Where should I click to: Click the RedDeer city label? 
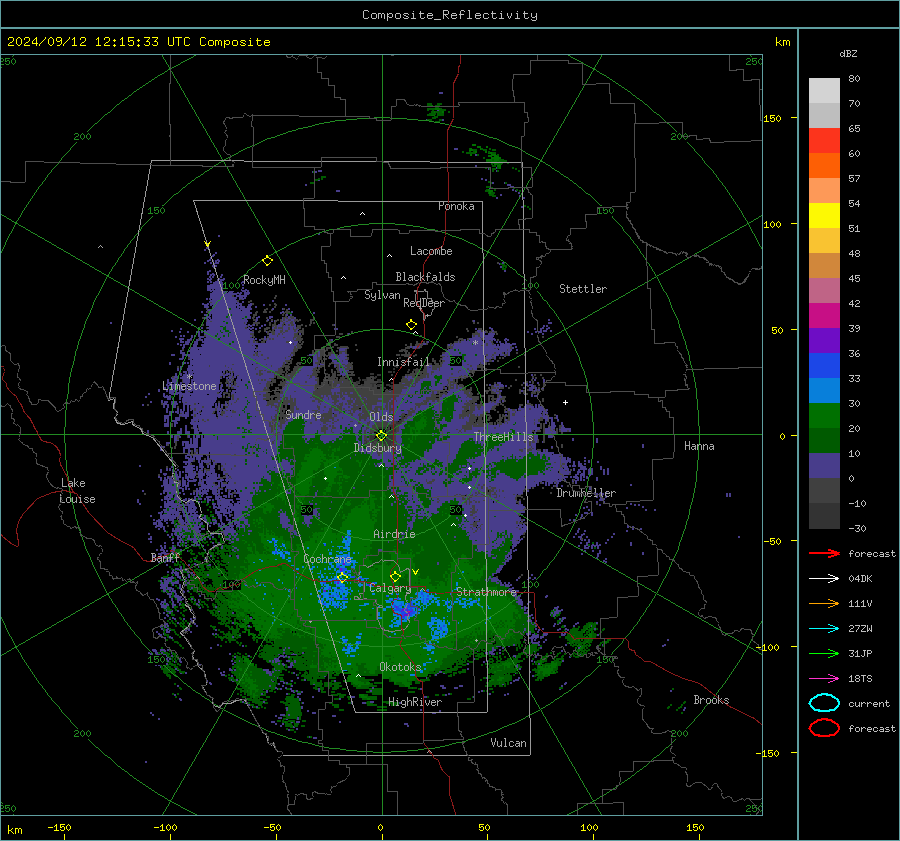(424, 303)
